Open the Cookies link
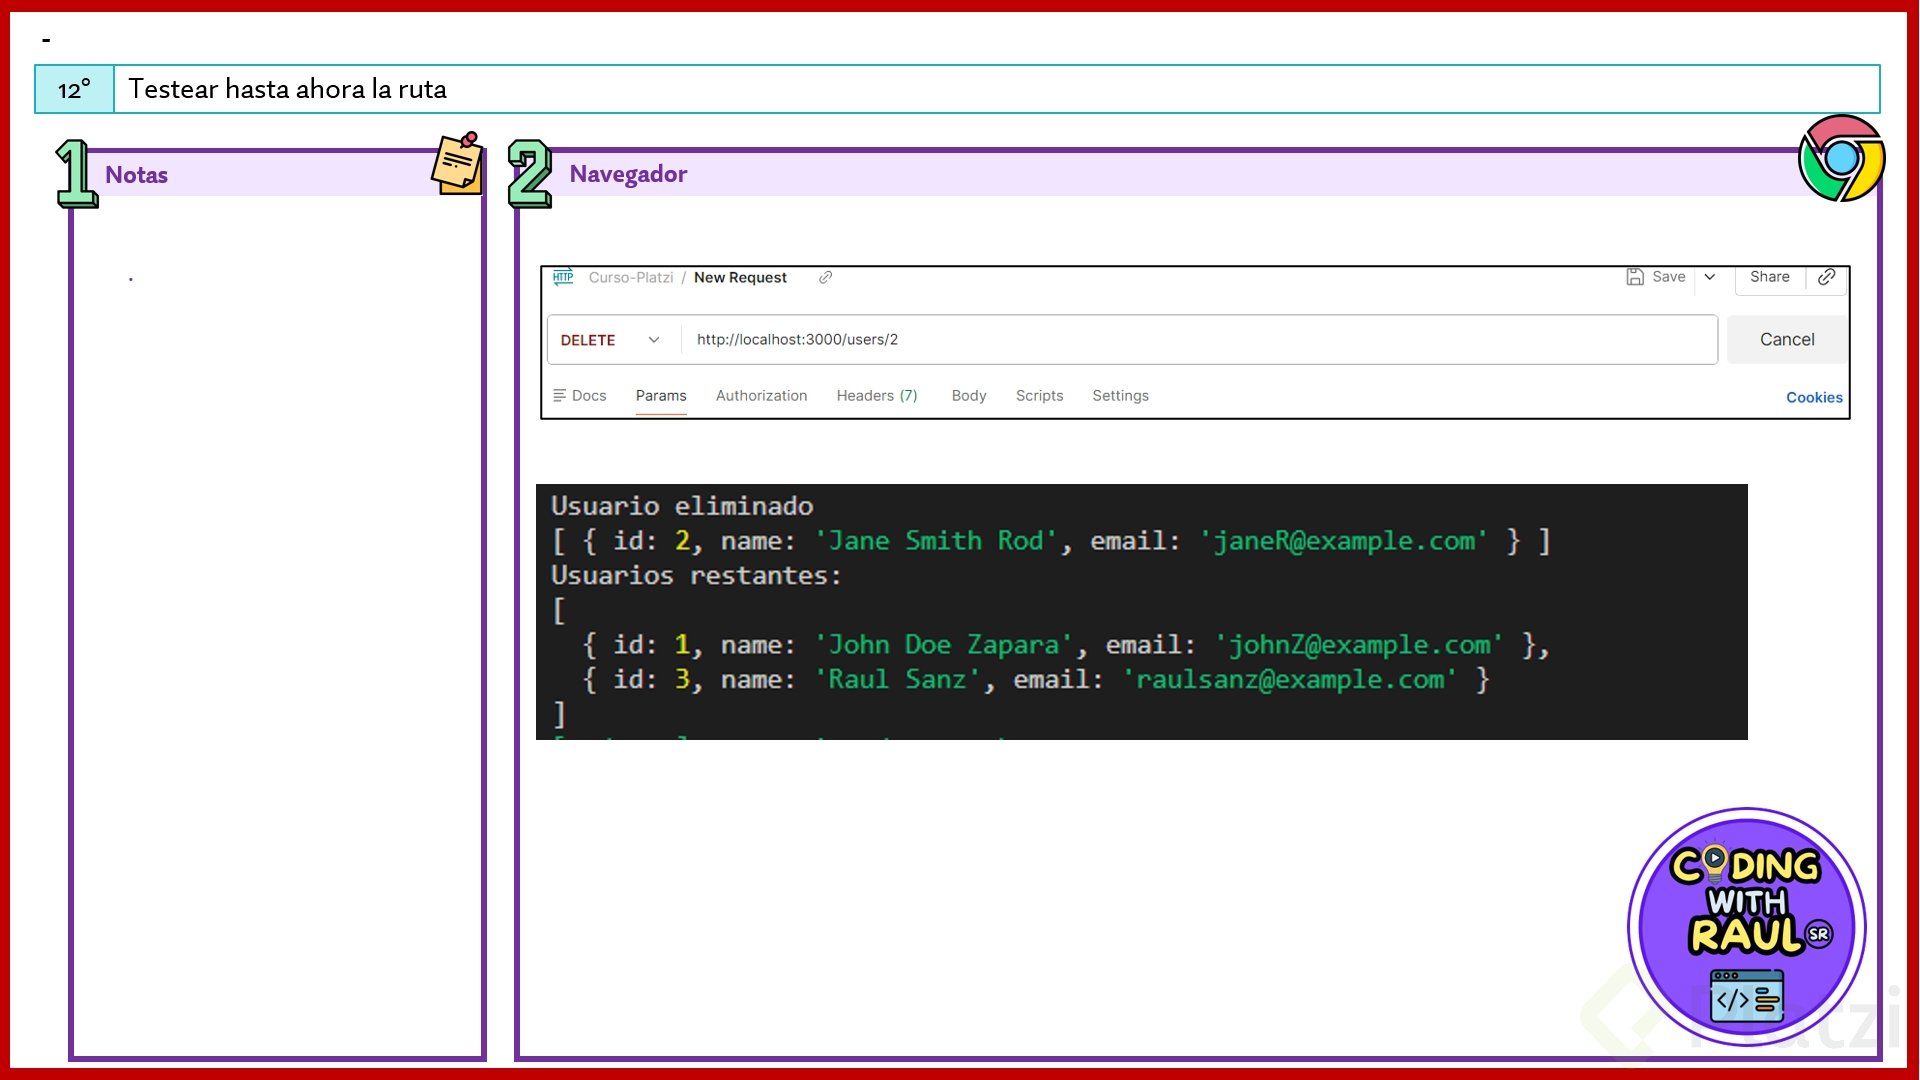Image resolution: width=1920 pixels, height=1080 pixels. [1813, 398]
